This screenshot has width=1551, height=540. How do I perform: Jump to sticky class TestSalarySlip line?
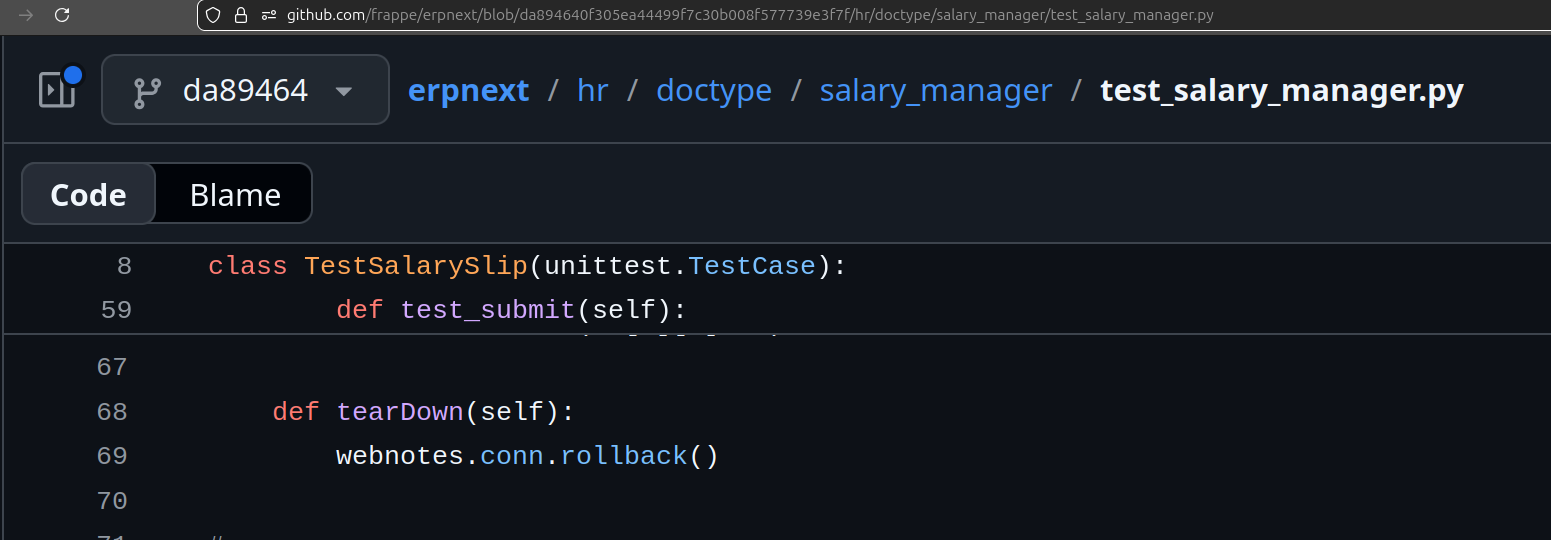(527, 266)
